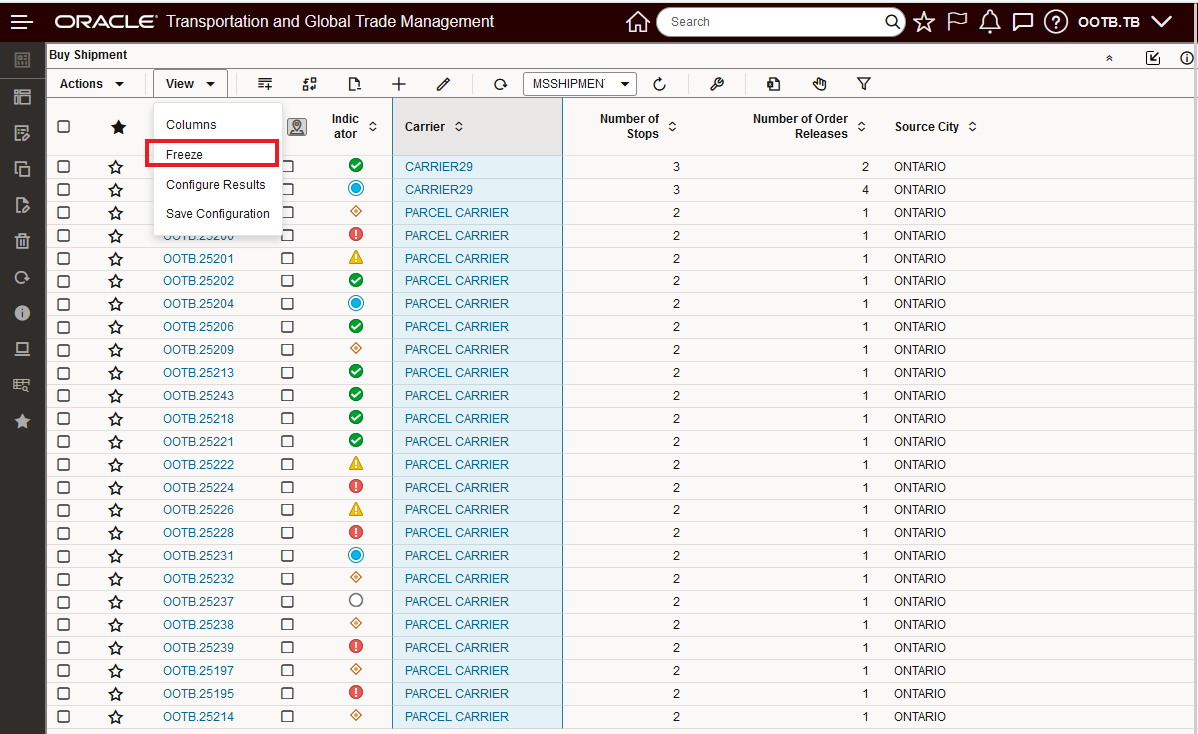
Task: Open favorites star in header
Action: (x=924, y=22)
